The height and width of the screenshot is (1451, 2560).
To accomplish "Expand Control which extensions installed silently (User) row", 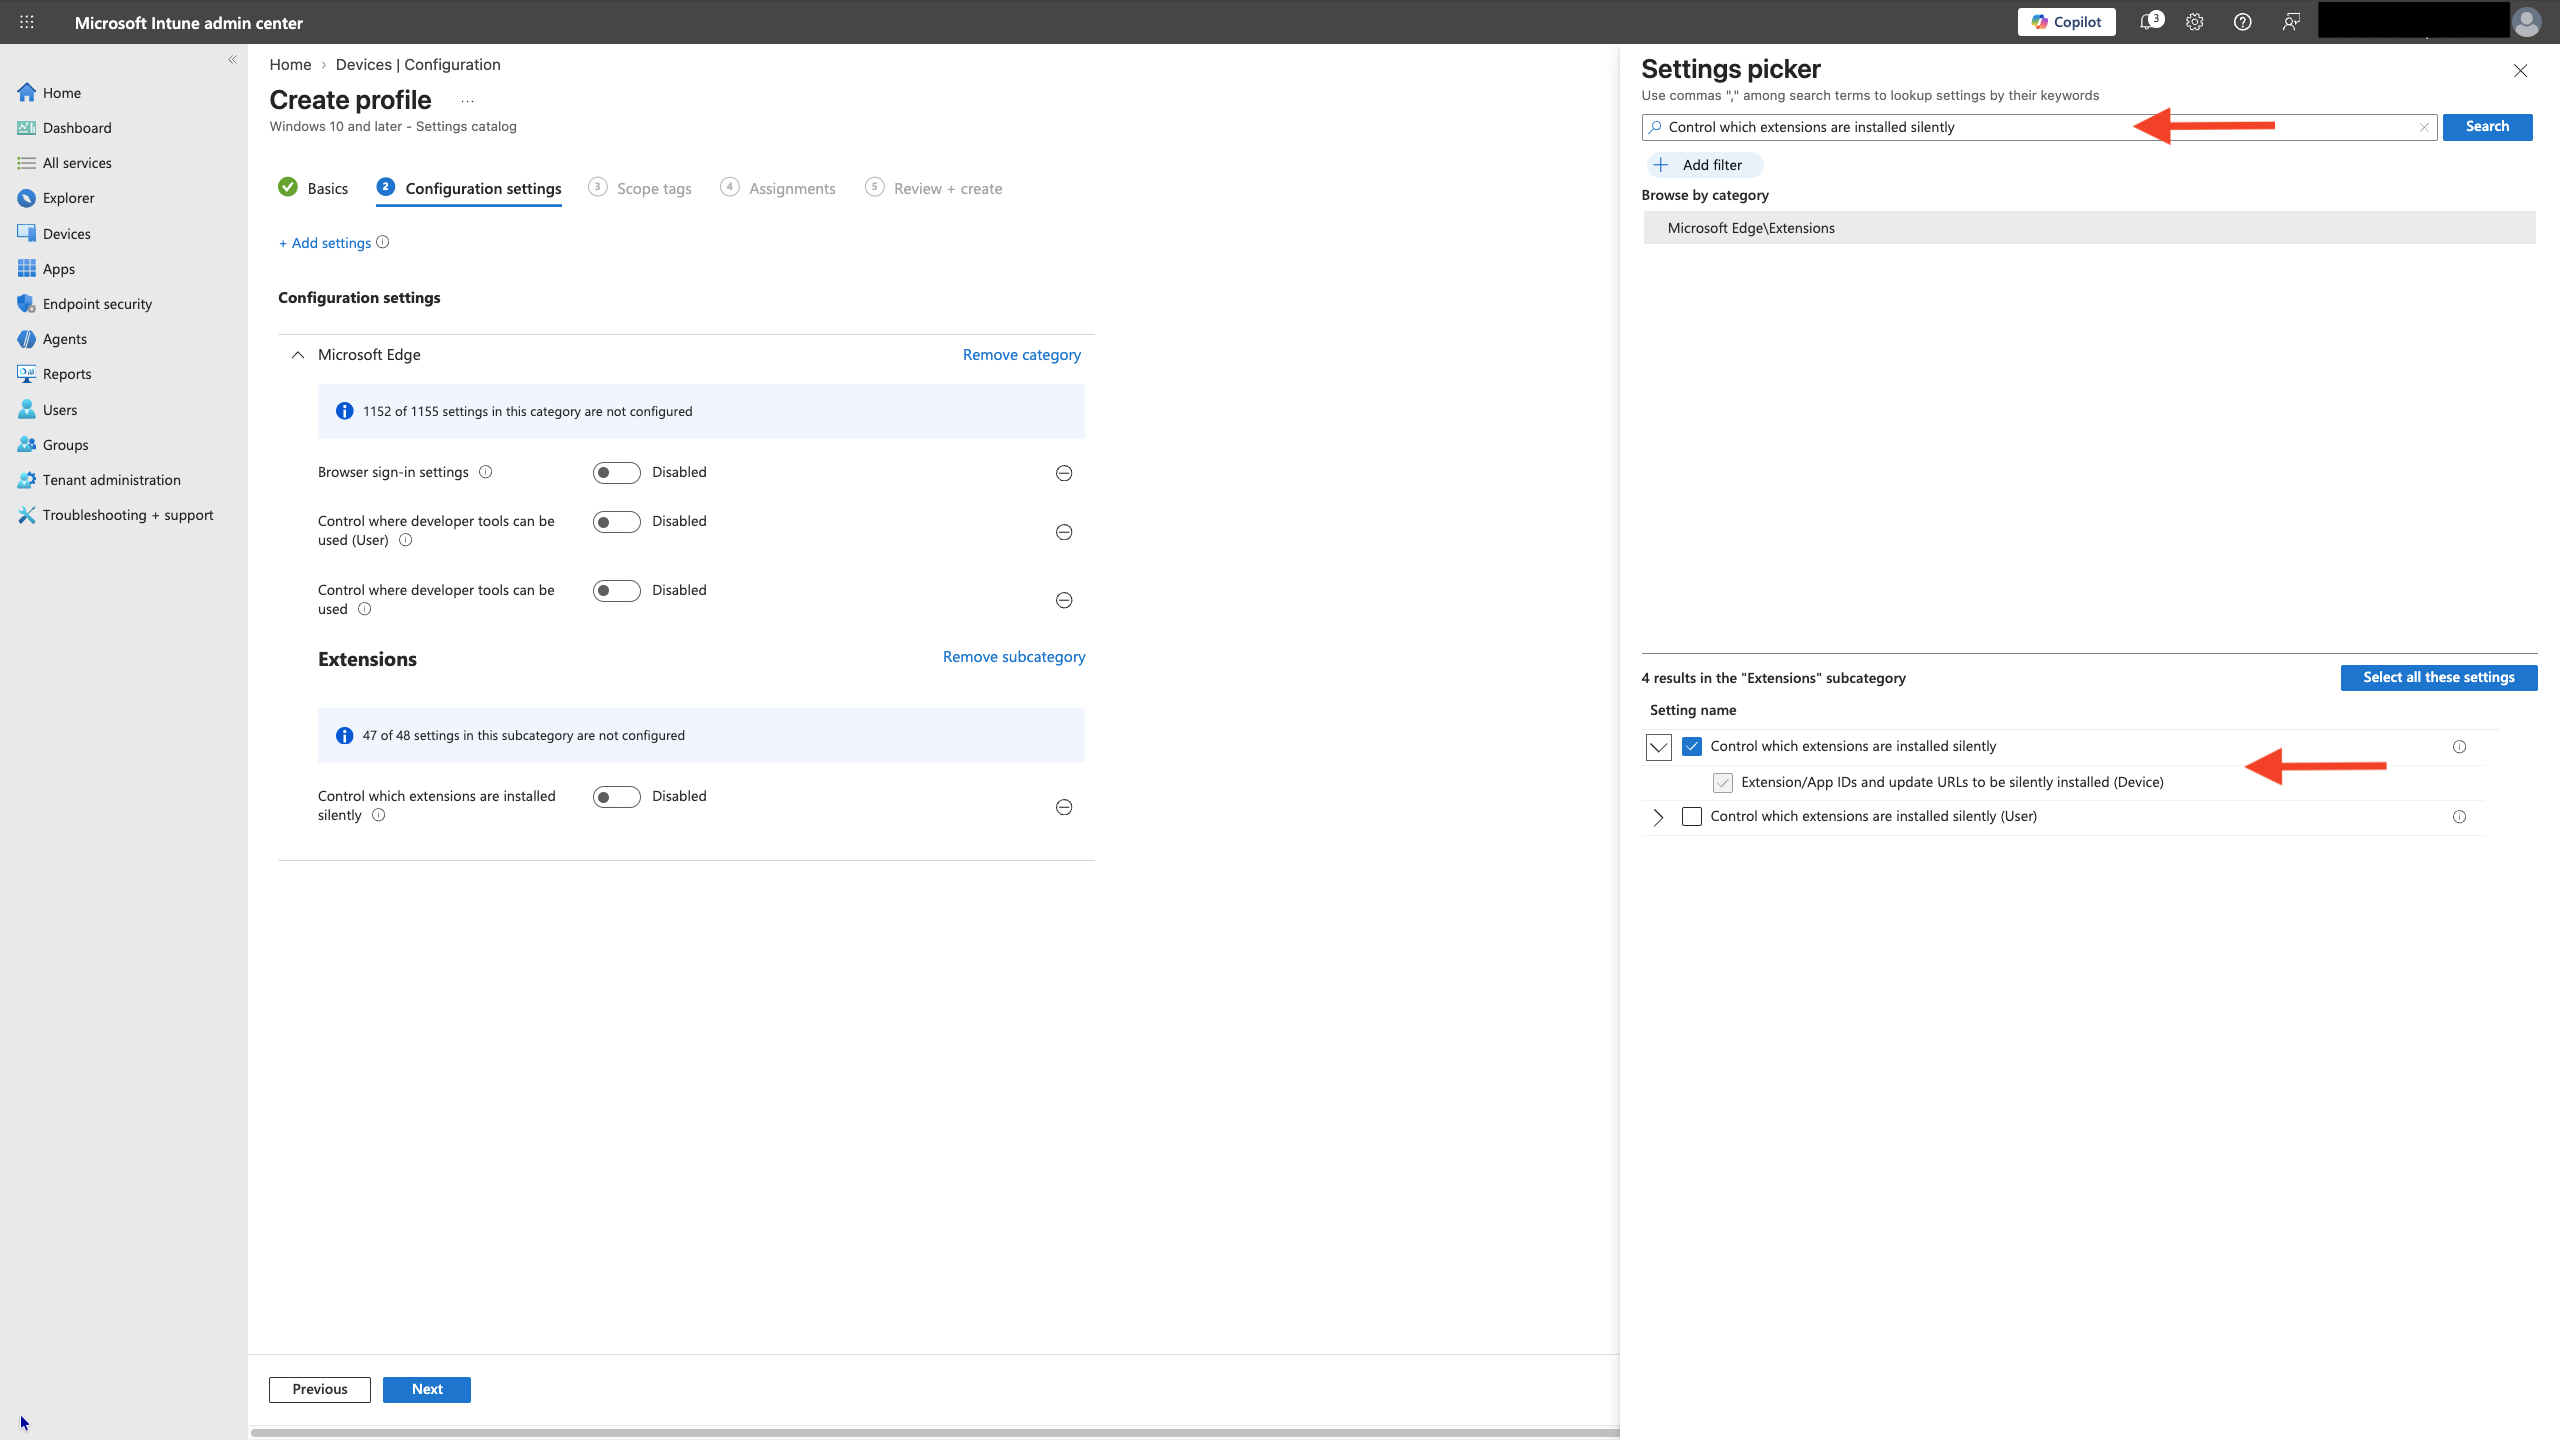I will (1658, 818).
